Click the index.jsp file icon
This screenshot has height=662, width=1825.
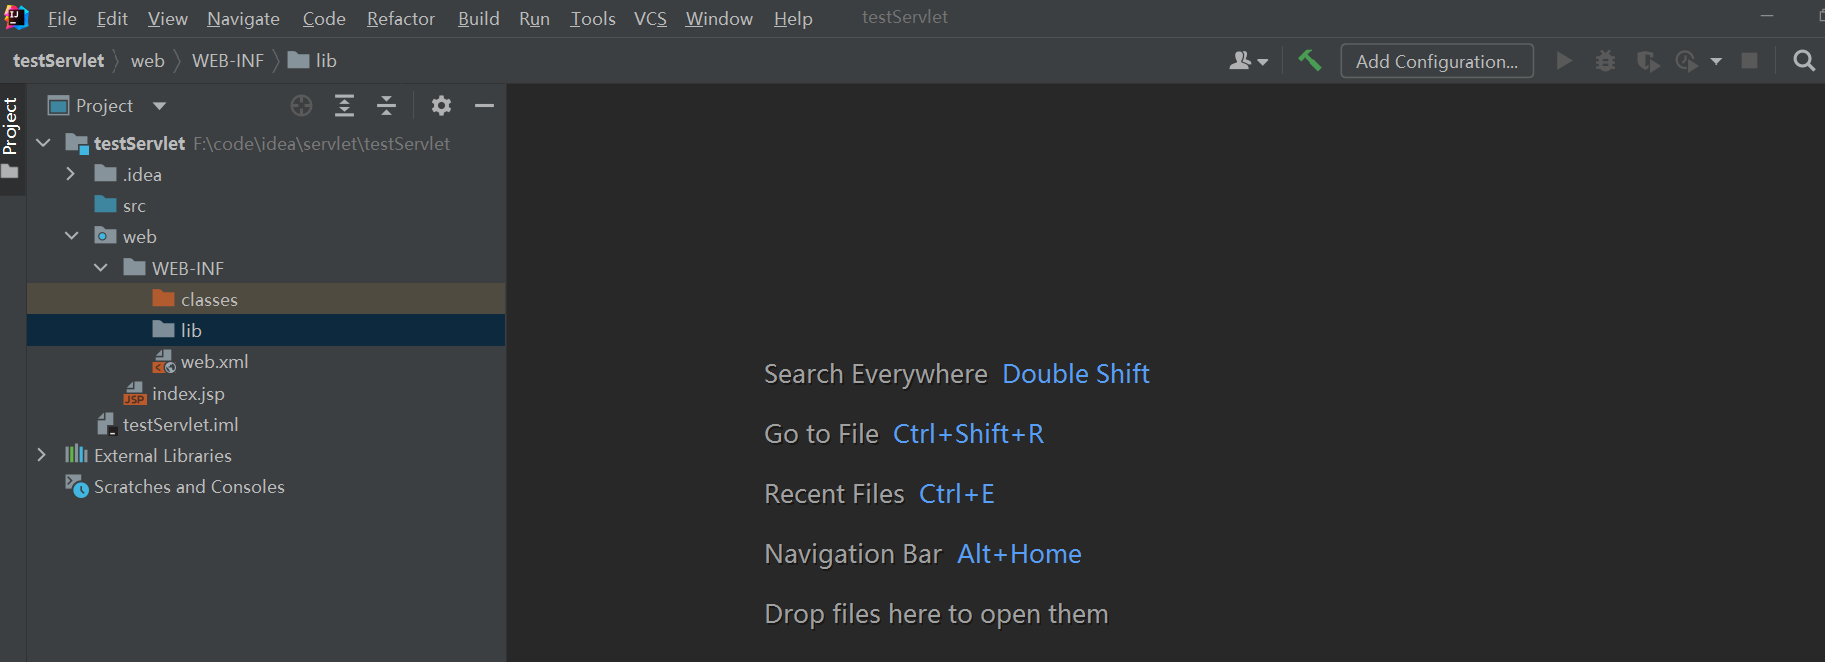(134, 393)
